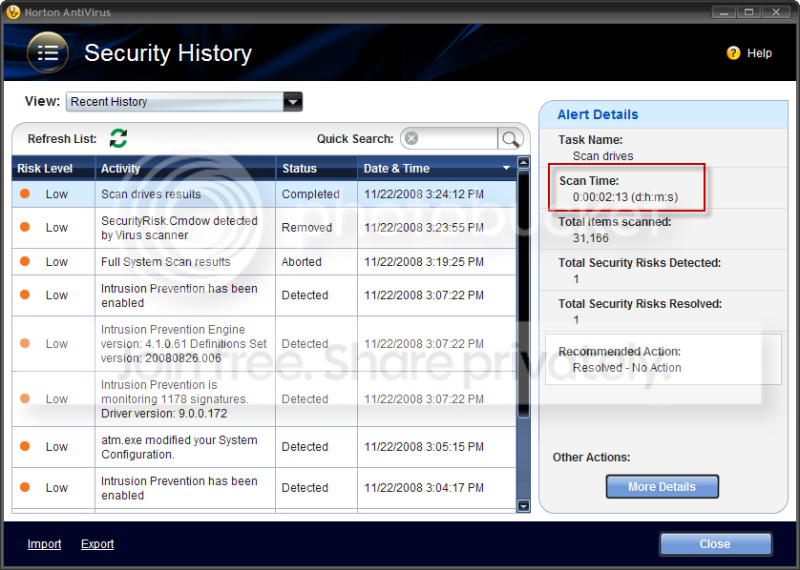Viewport: 800px width, 570px height.
Task: Click orange risk dot for SecurityRisk.Cmdow row
Action: point(24,227)
